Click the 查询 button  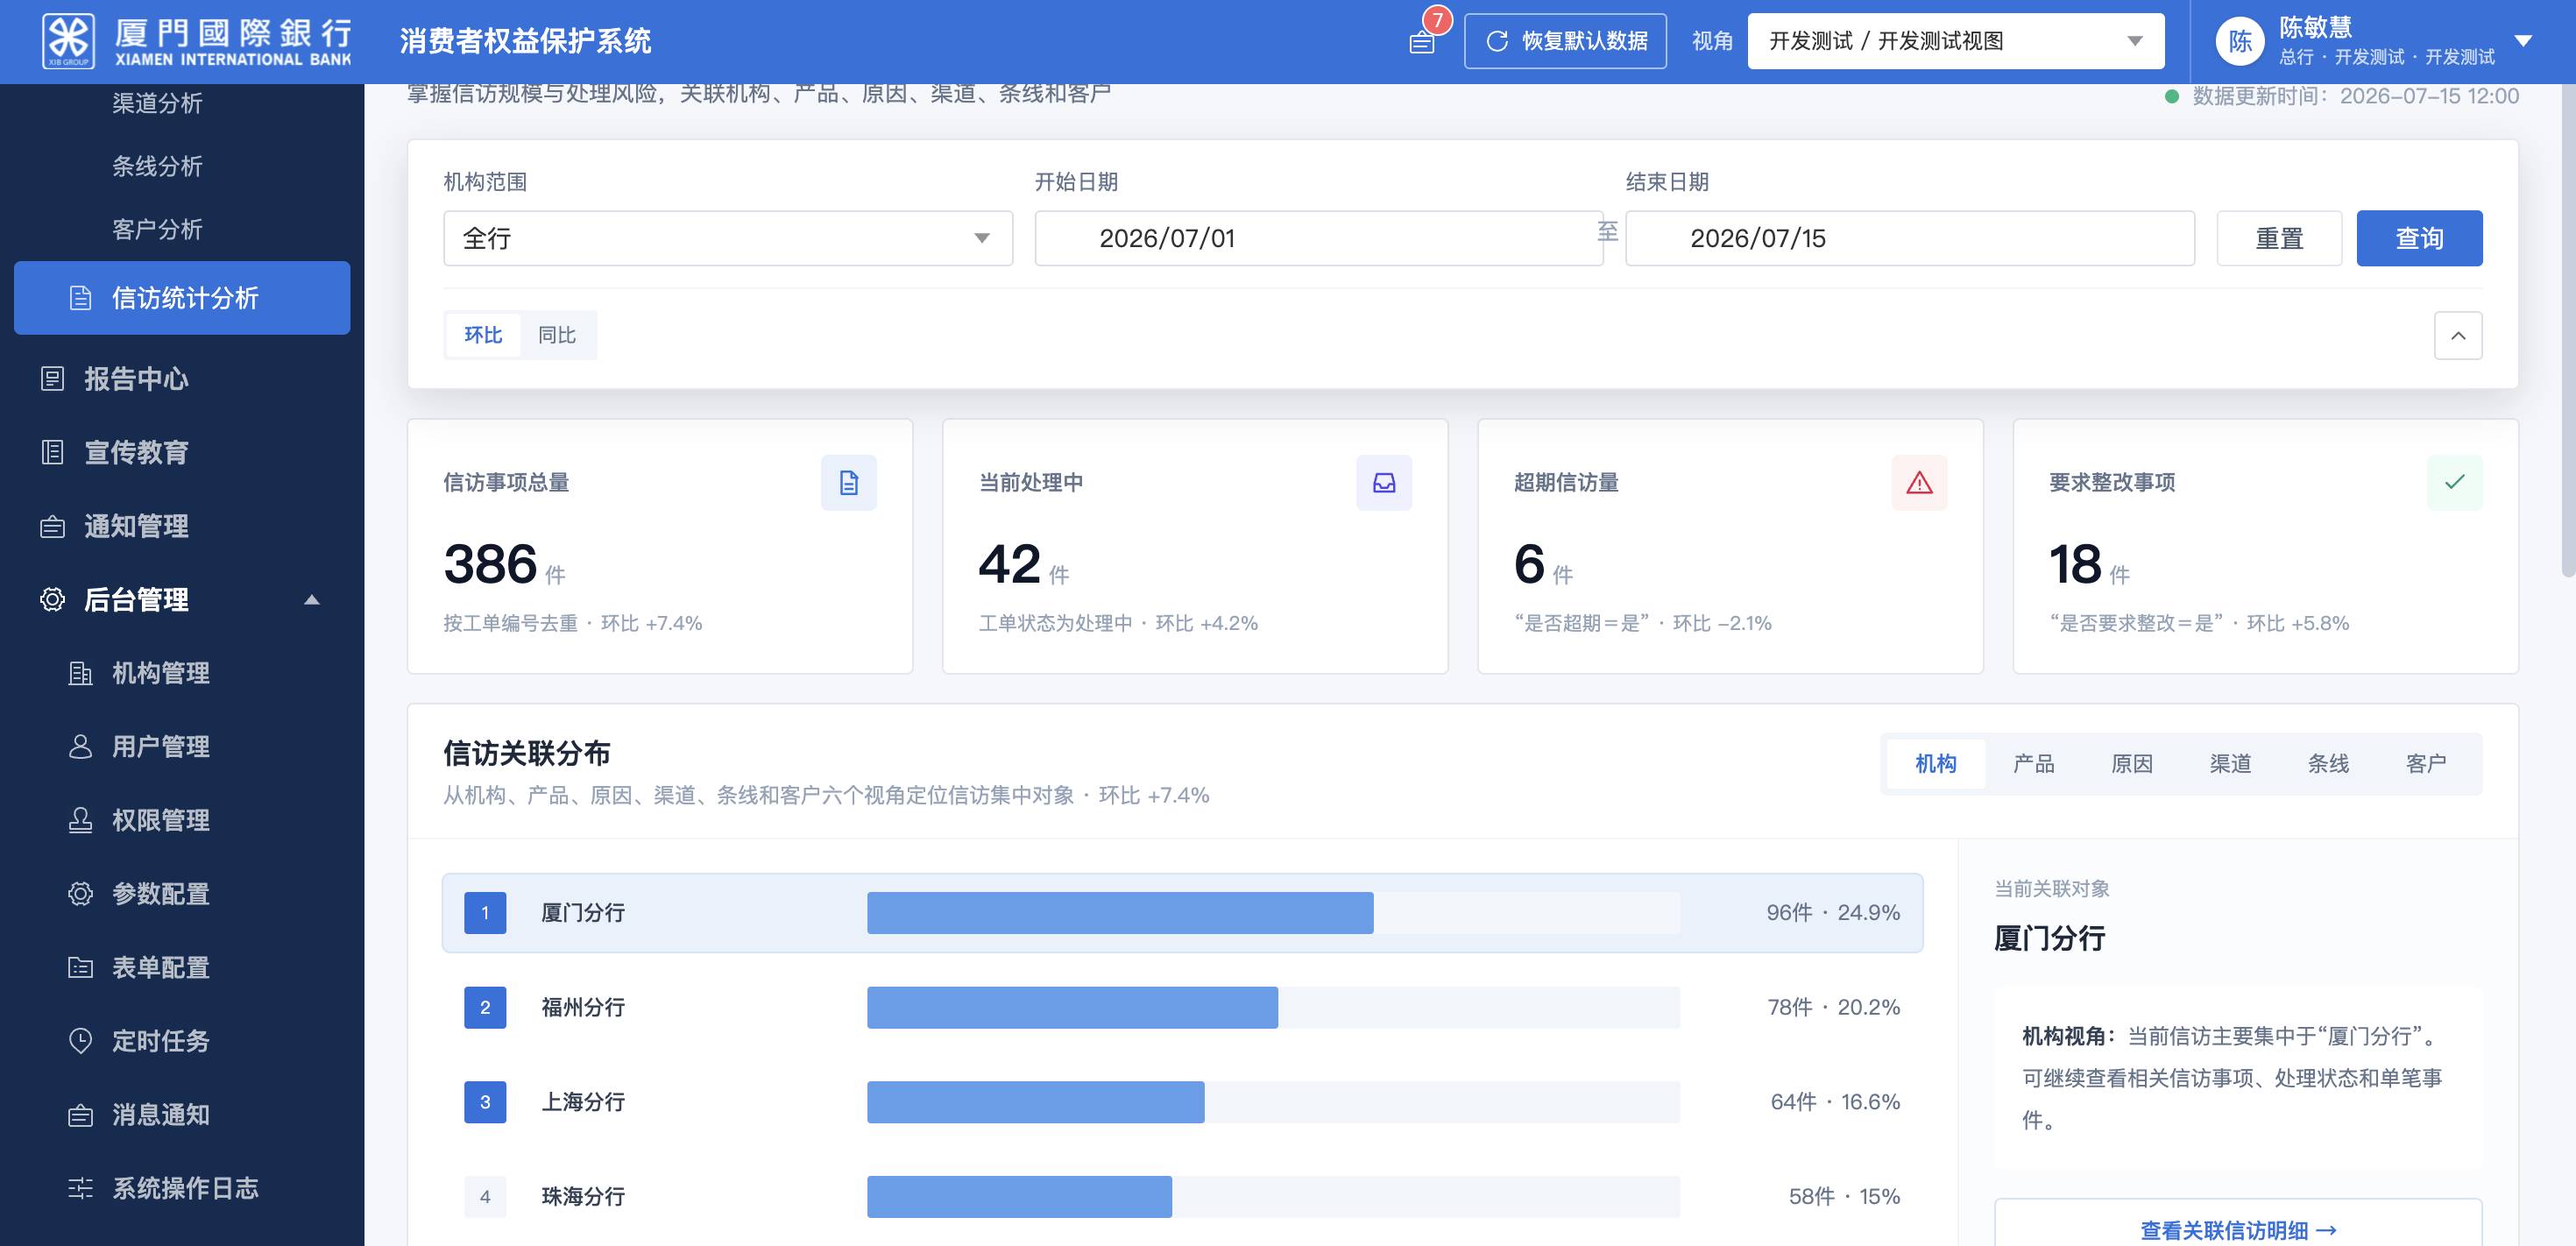coord(2419,238)
